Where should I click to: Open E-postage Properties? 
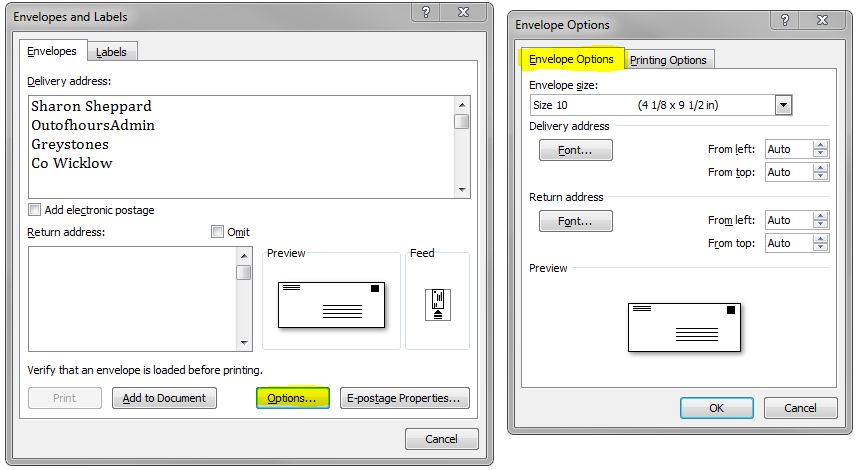click(x=404, y=398)
